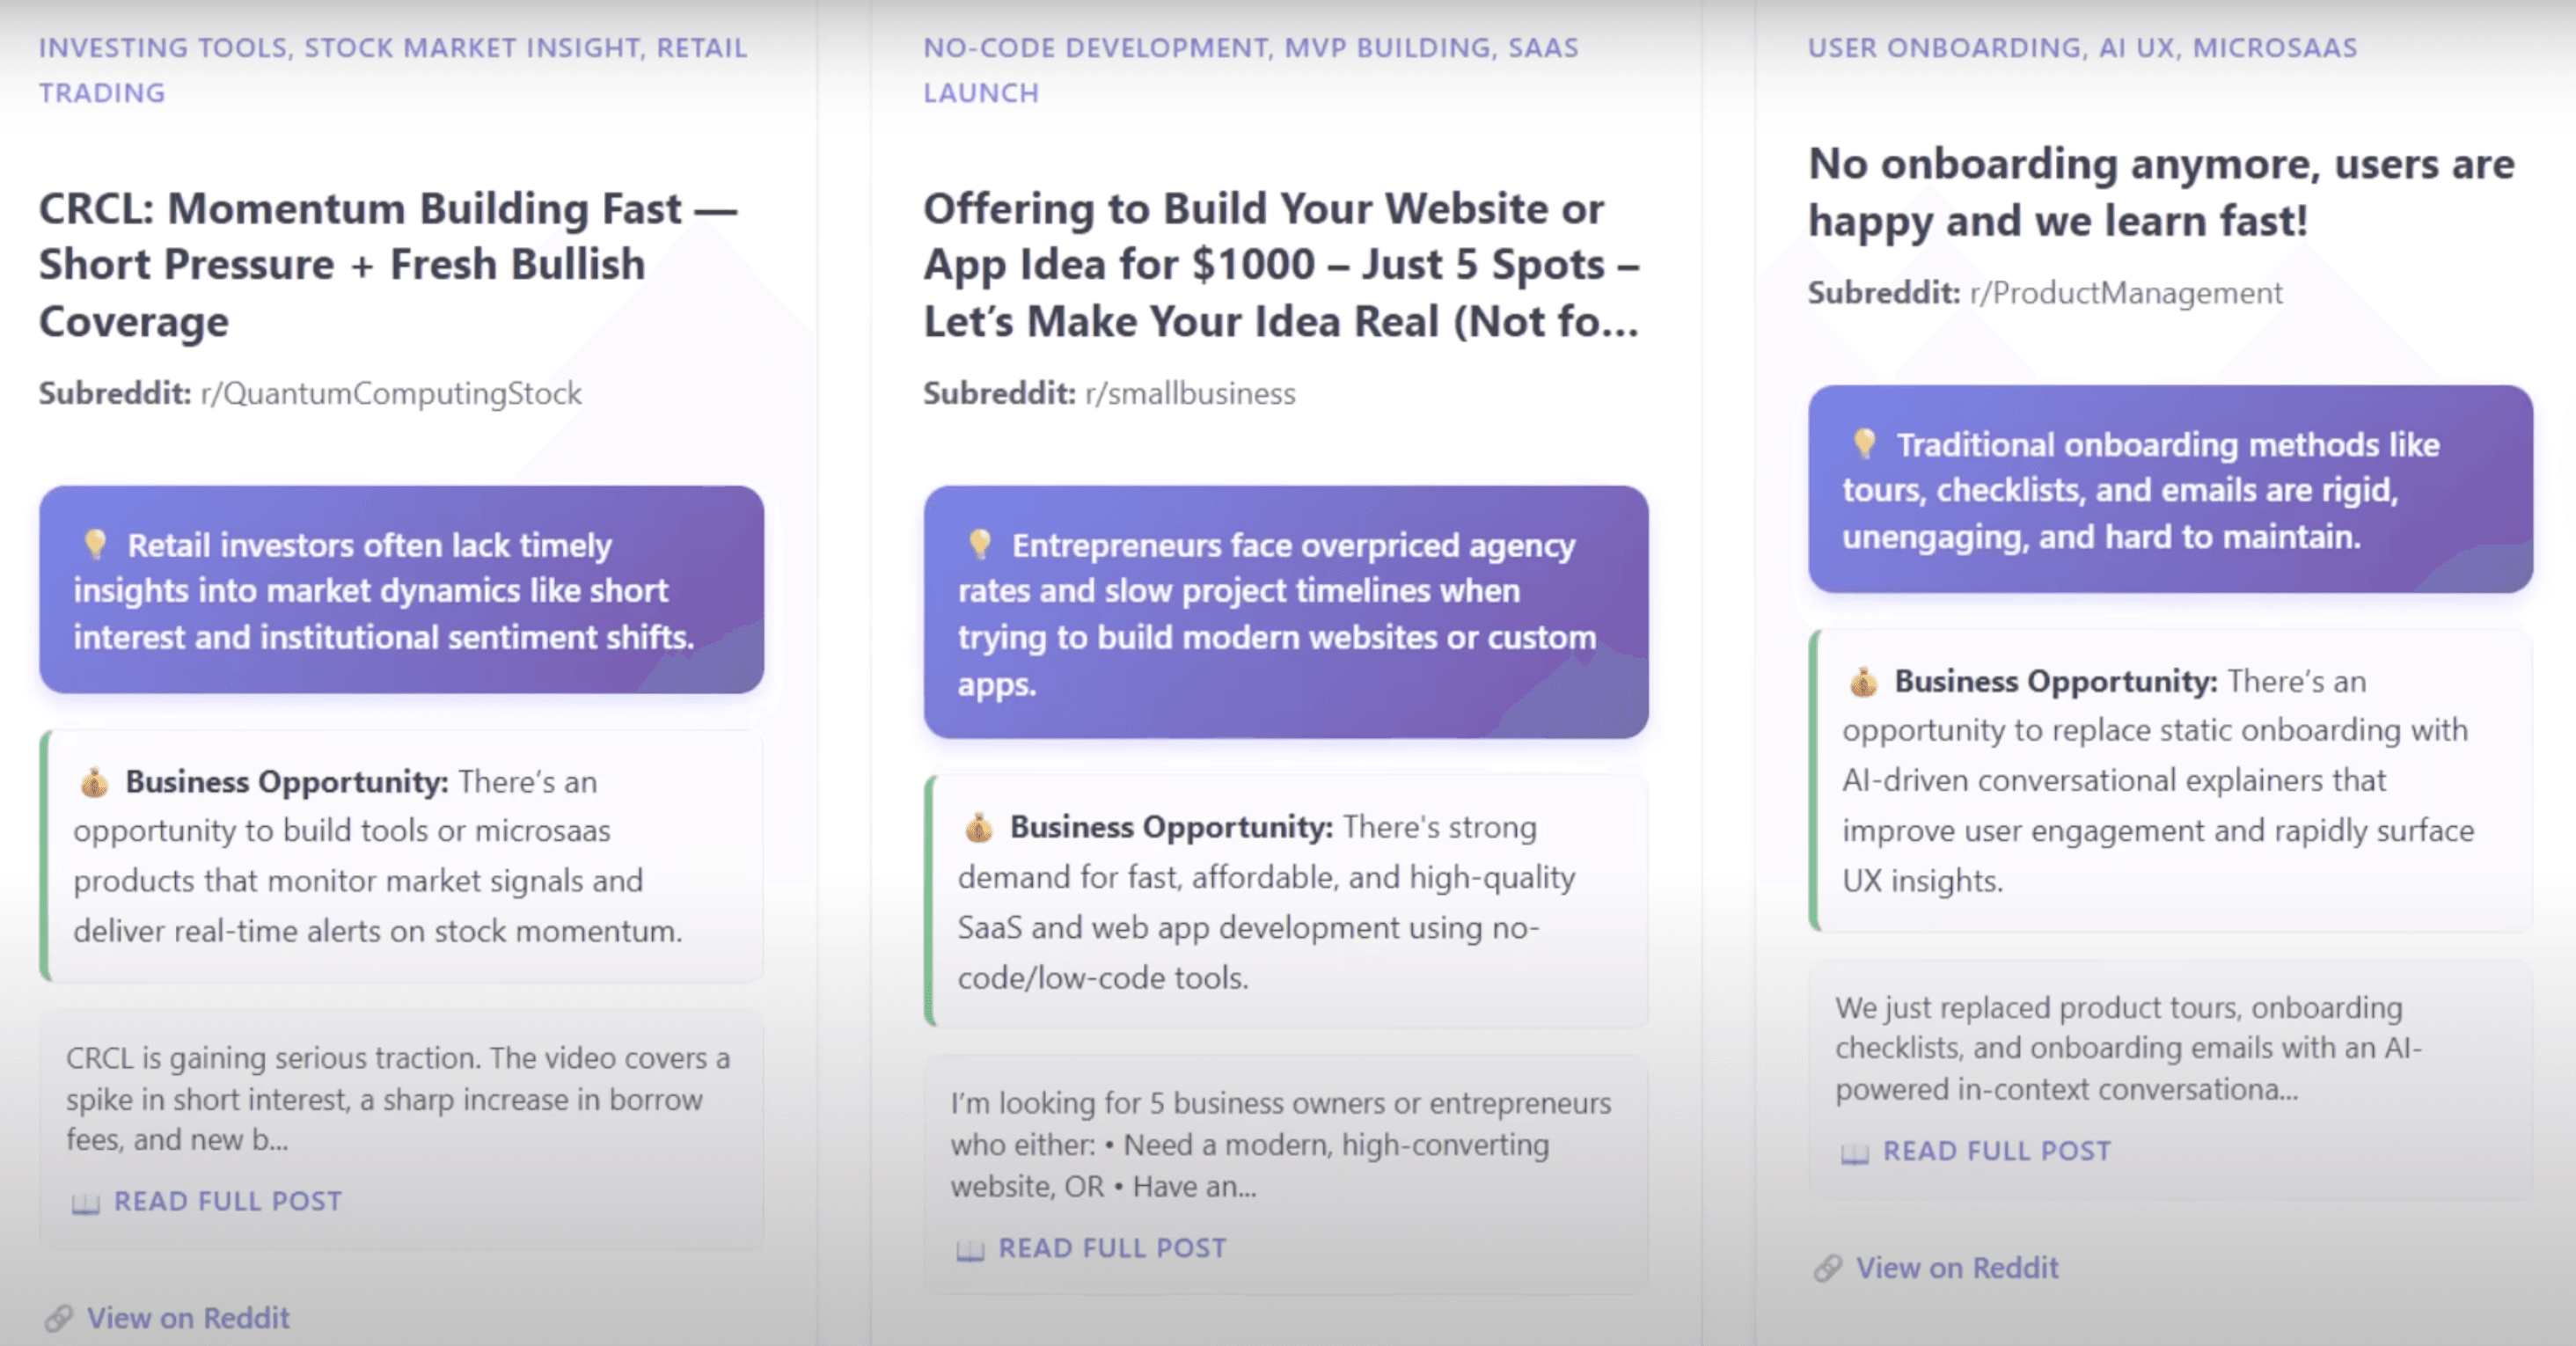Open Read Full Post for website offer

1112,1248
